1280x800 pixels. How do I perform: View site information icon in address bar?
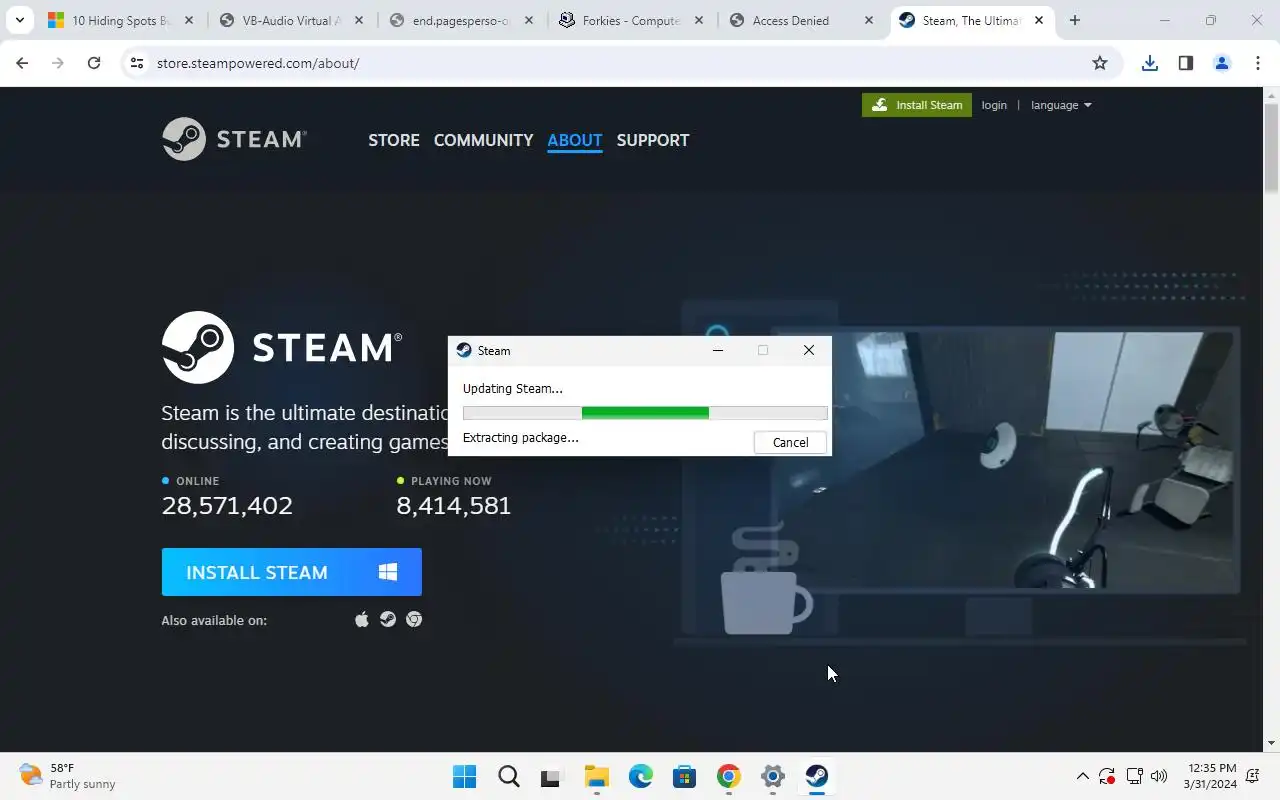tap(138, 63)
